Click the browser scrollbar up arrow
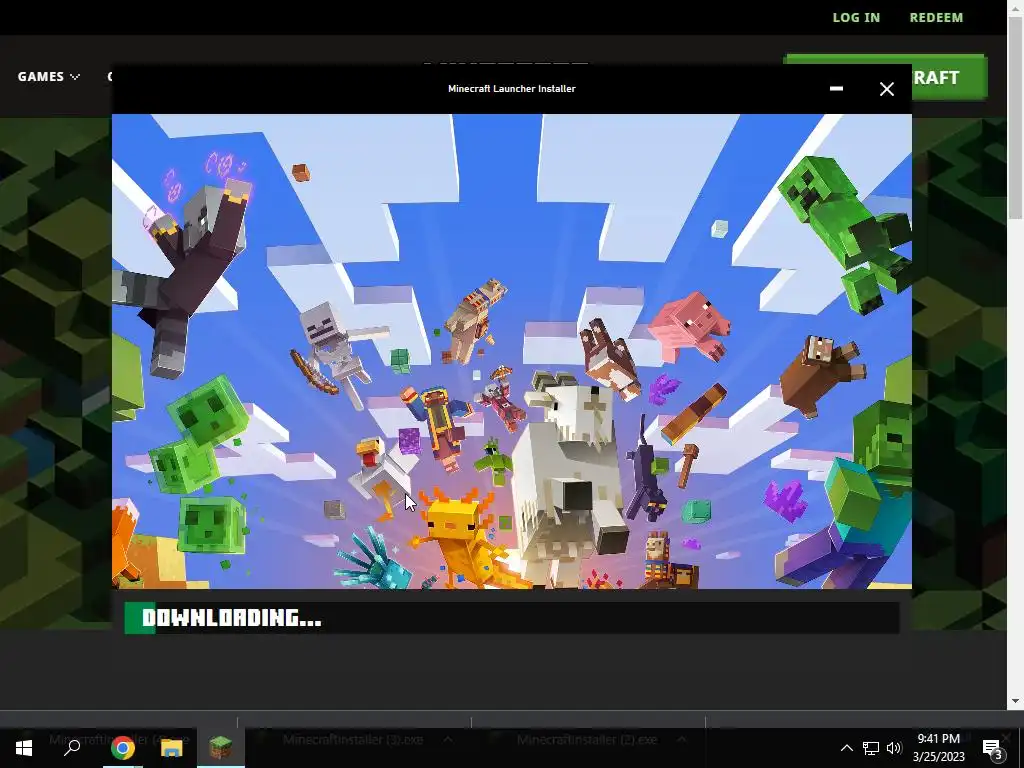The height and width of the screenshot is (768, 1024). (1016, 8)
